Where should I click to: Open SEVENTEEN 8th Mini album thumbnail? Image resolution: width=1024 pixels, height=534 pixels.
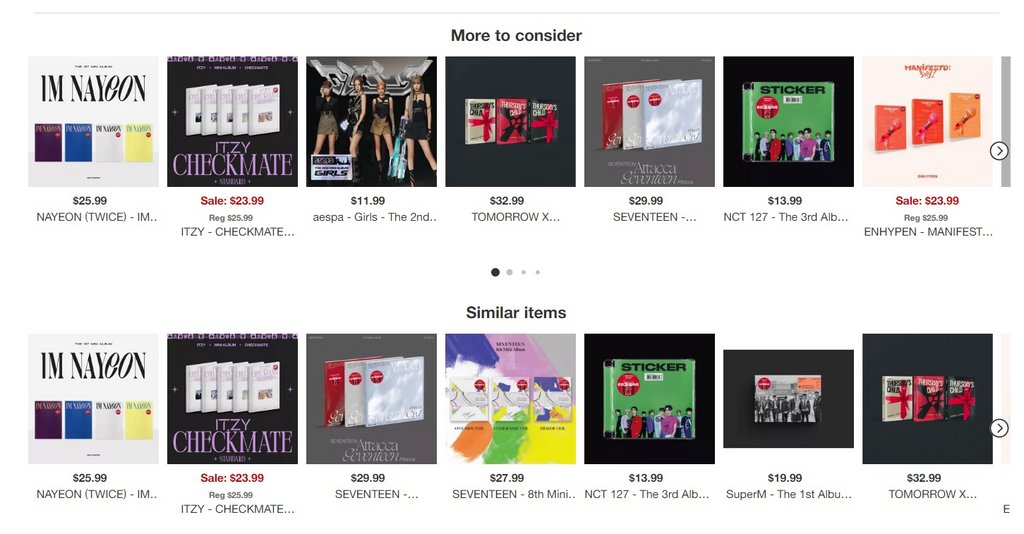pos(511,399)
